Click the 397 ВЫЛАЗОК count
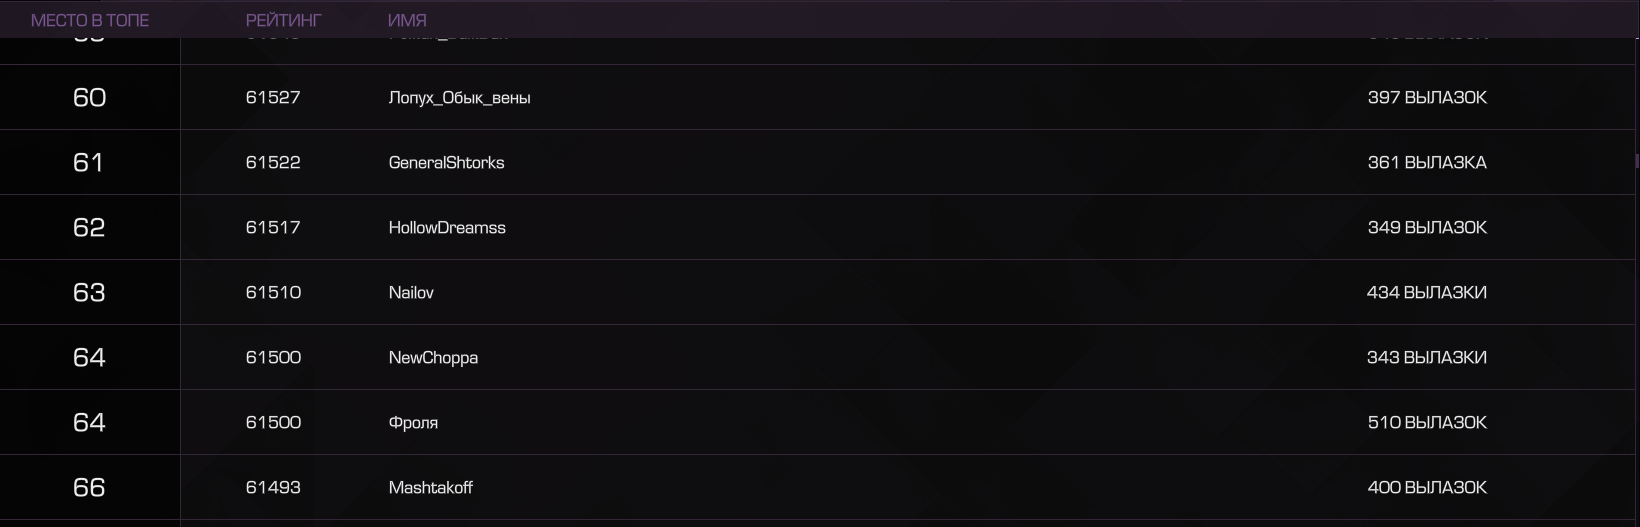 tap(1427, 97)
